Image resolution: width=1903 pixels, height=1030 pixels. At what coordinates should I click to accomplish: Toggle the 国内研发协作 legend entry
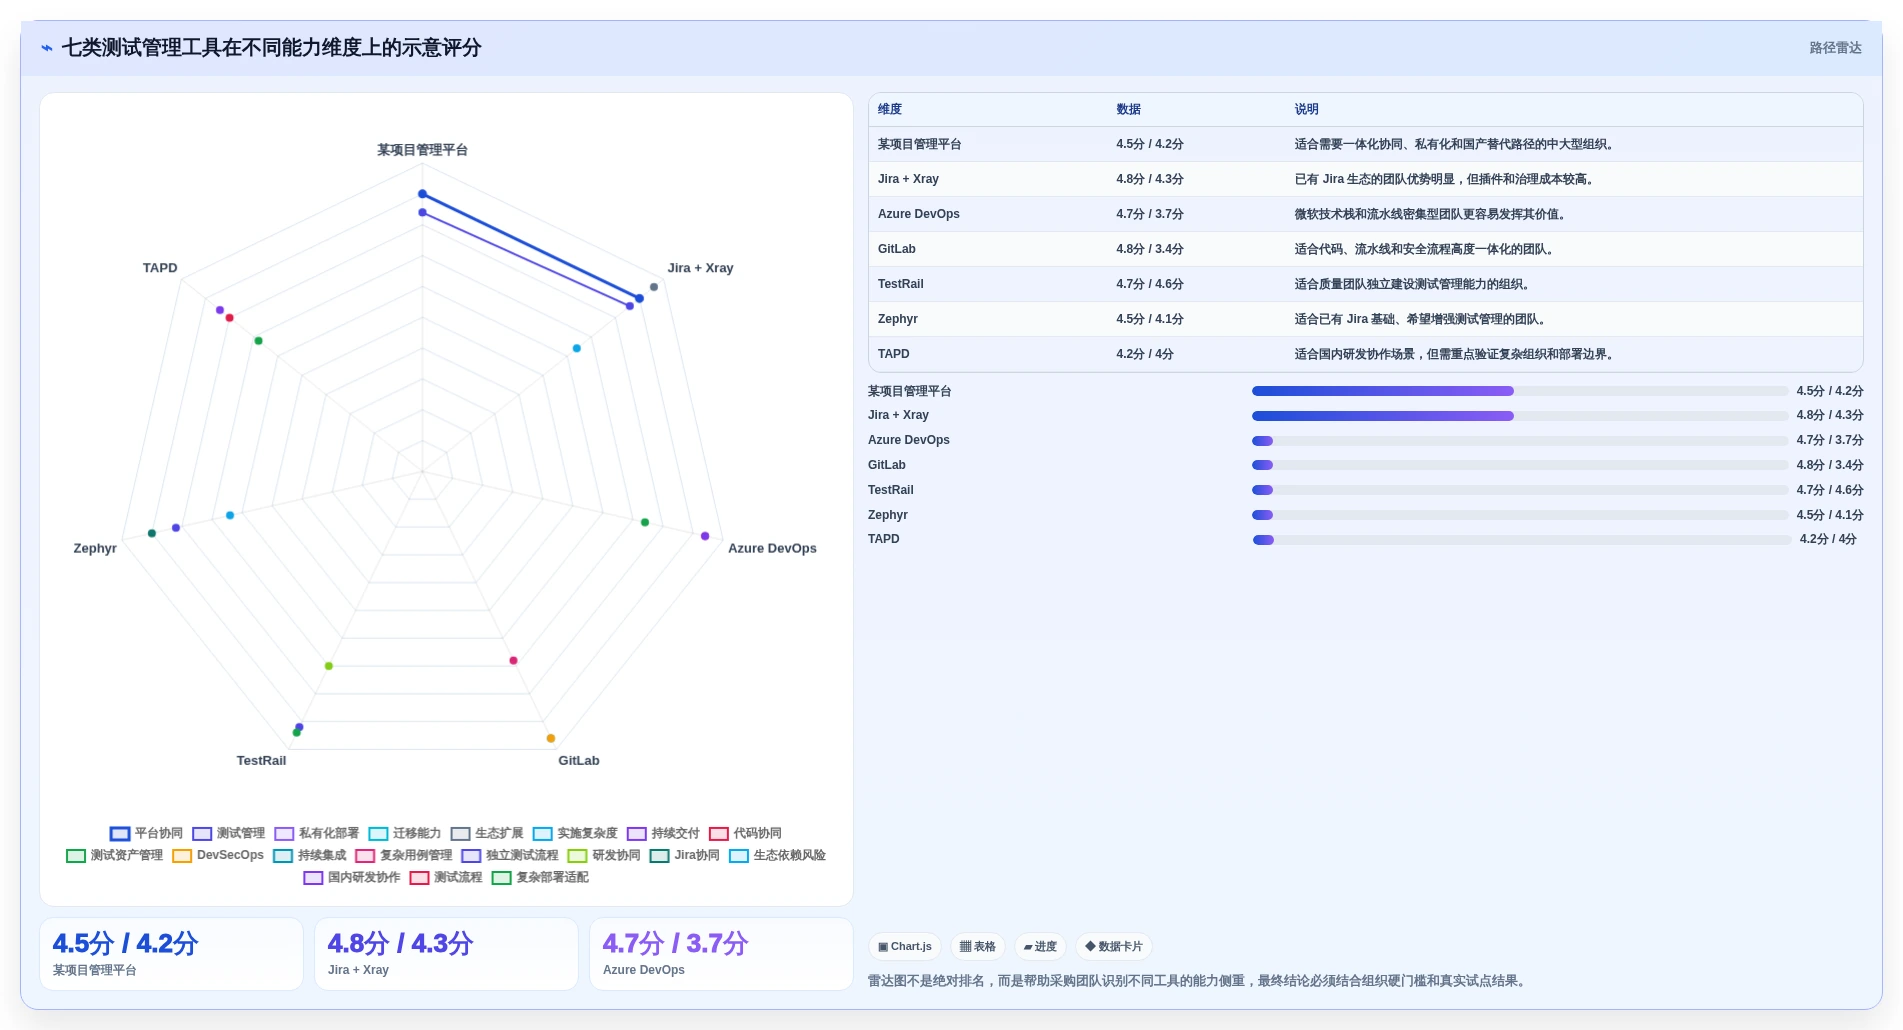pos(351,877)
